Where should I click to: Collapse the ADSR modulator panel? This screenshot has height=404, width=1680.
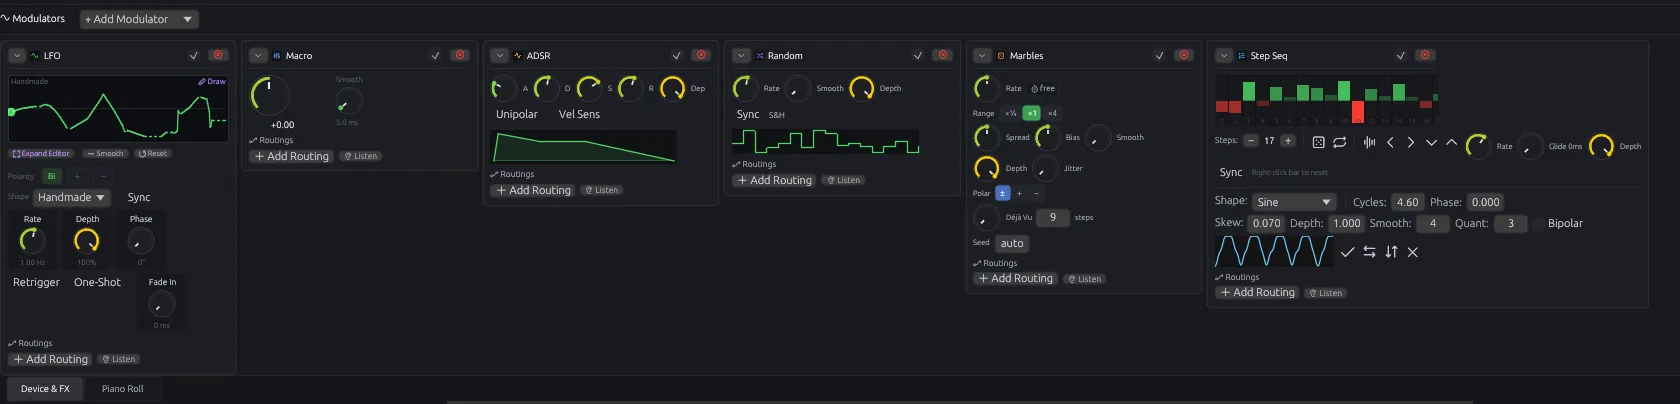tap(499, 56)
